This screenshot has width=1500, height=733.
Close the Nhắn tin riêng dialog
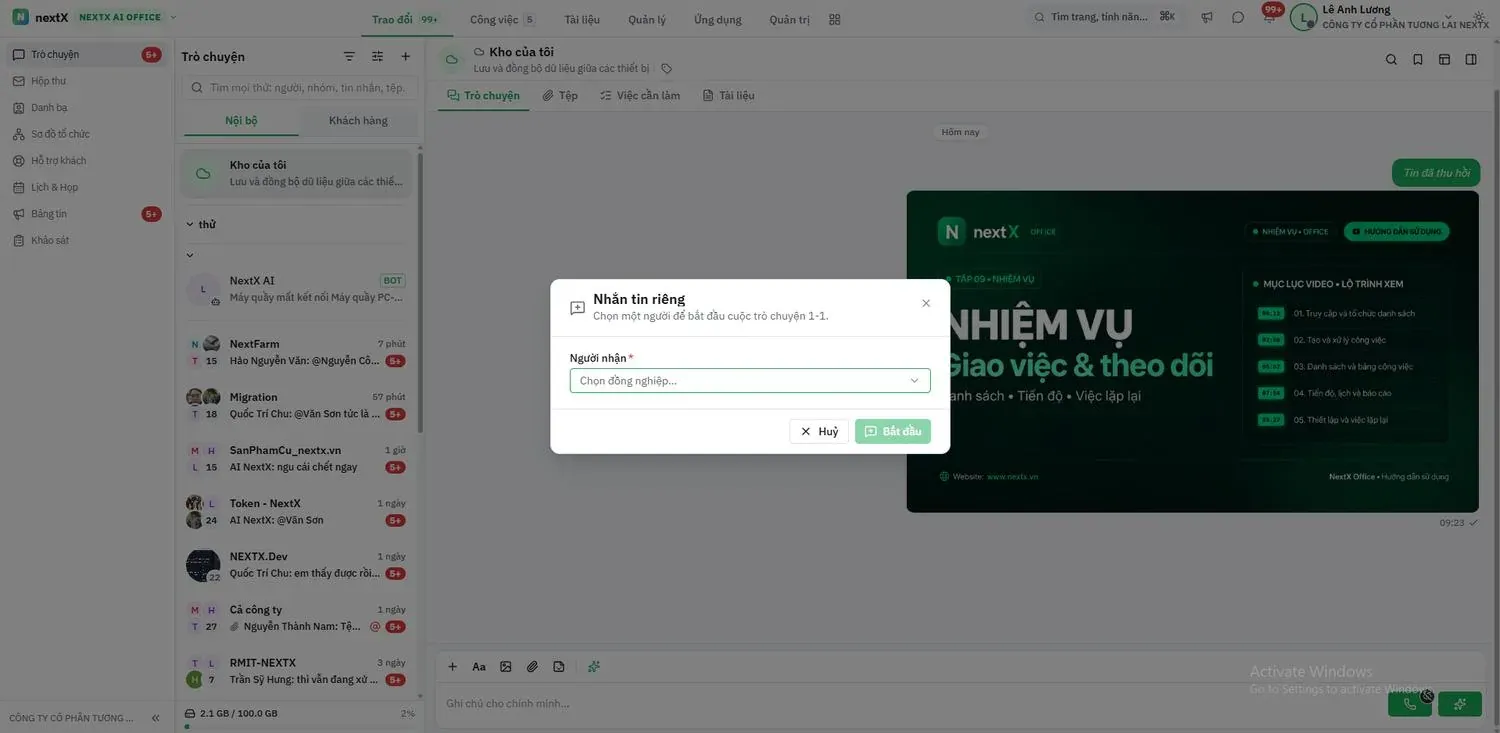(926, 303)
